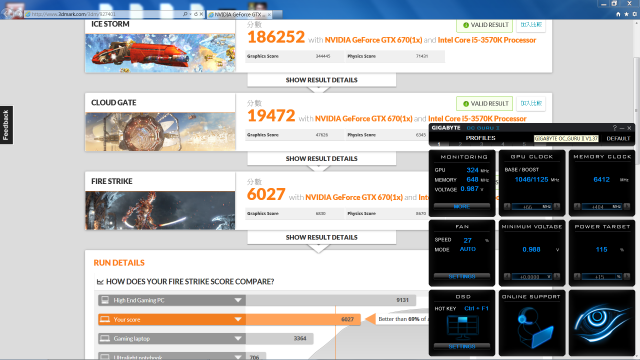
Task: Expand the High End Gaming PC dropdown
Action: point(238,300)
